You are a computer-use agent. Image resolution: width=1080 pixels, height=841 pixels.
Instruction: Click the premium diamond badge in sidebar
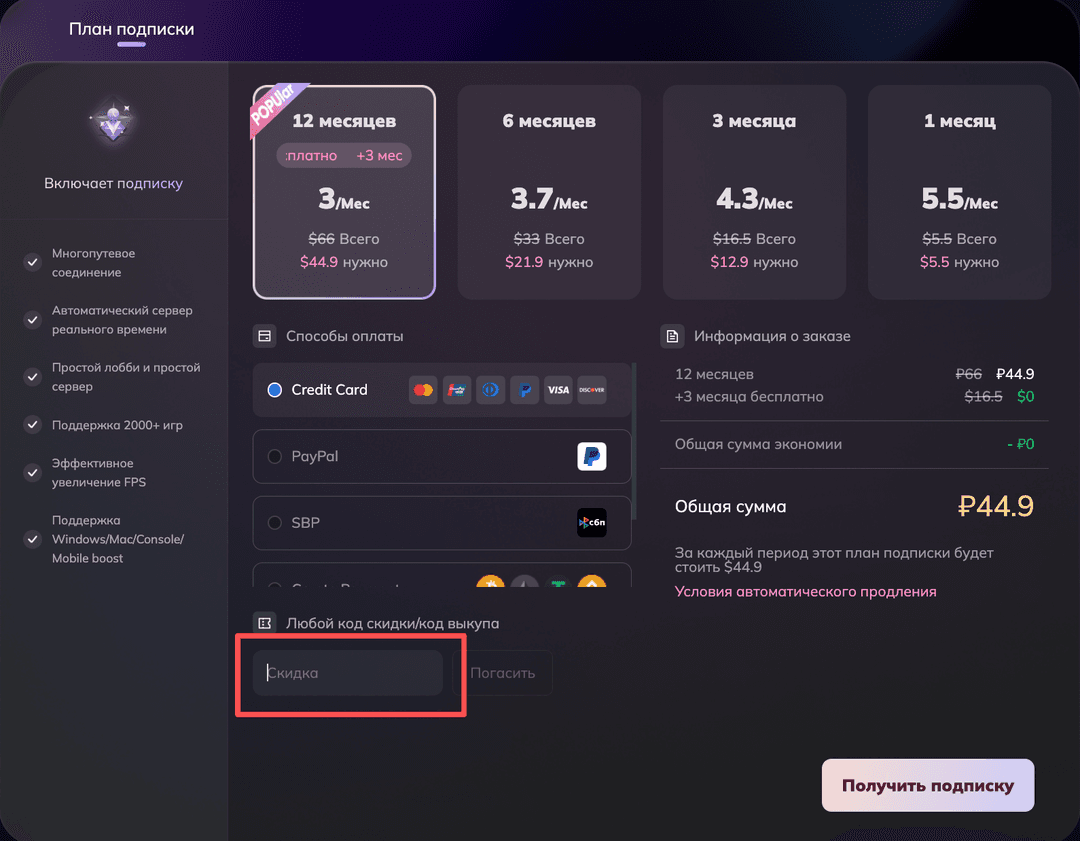point(113,124)
